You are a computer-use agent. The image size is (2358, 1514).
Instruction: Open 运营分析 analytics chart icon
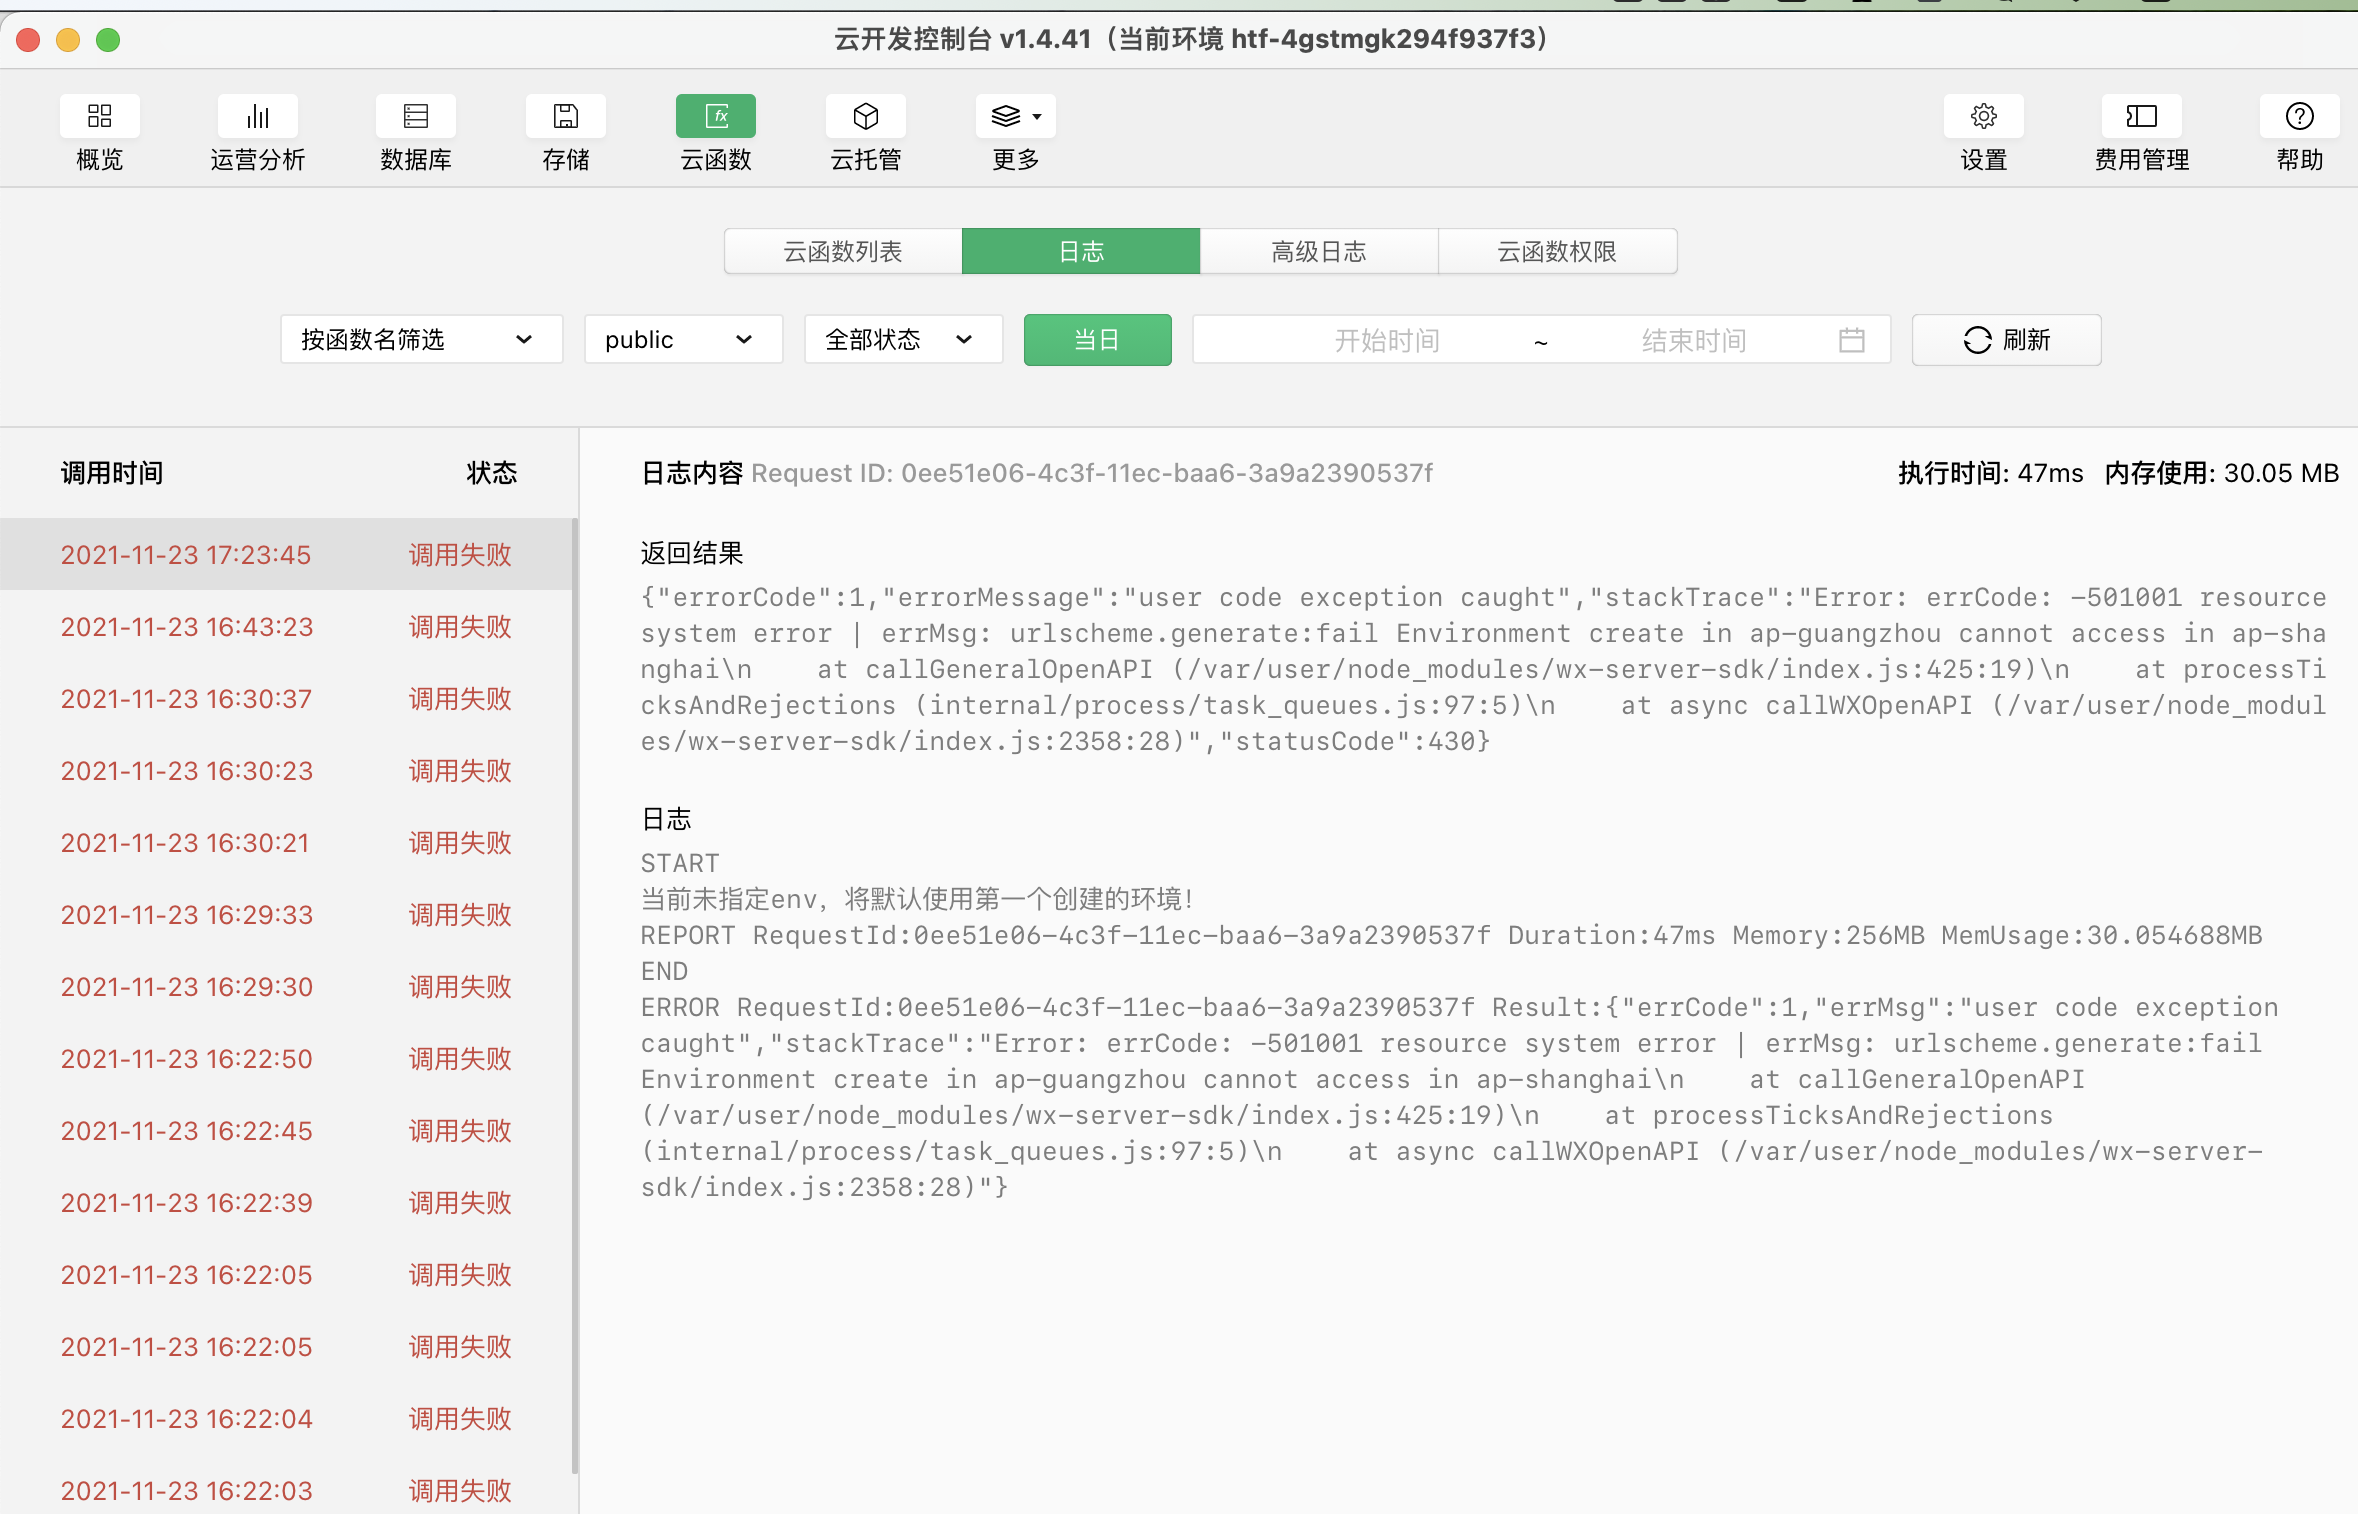(x=257, y=118)
